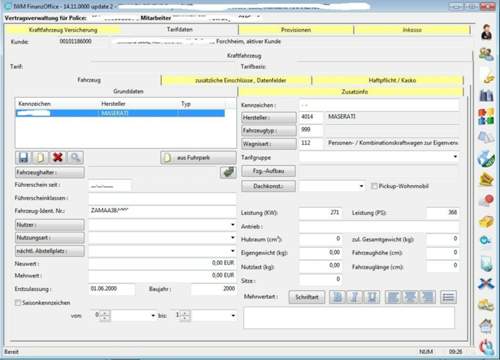This screenshot has height=360, width=500.
Task: Click the red X delete icon
Action: click(58, 157)
